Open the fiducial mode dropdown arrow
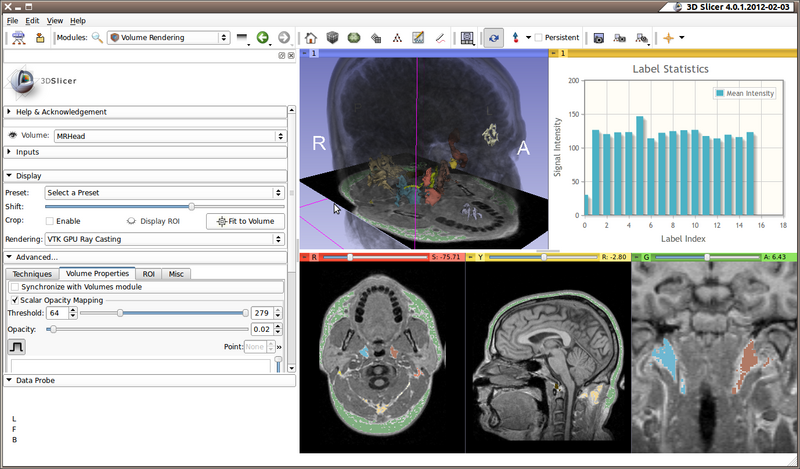This screenshot has height=469, width=800. (x=528, y=38)
